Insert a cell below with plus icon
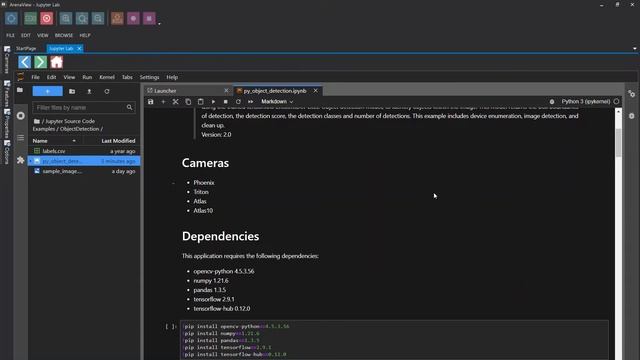Image resolution: width=640 pixels, height=360 pixels. (x=163, y=102)
